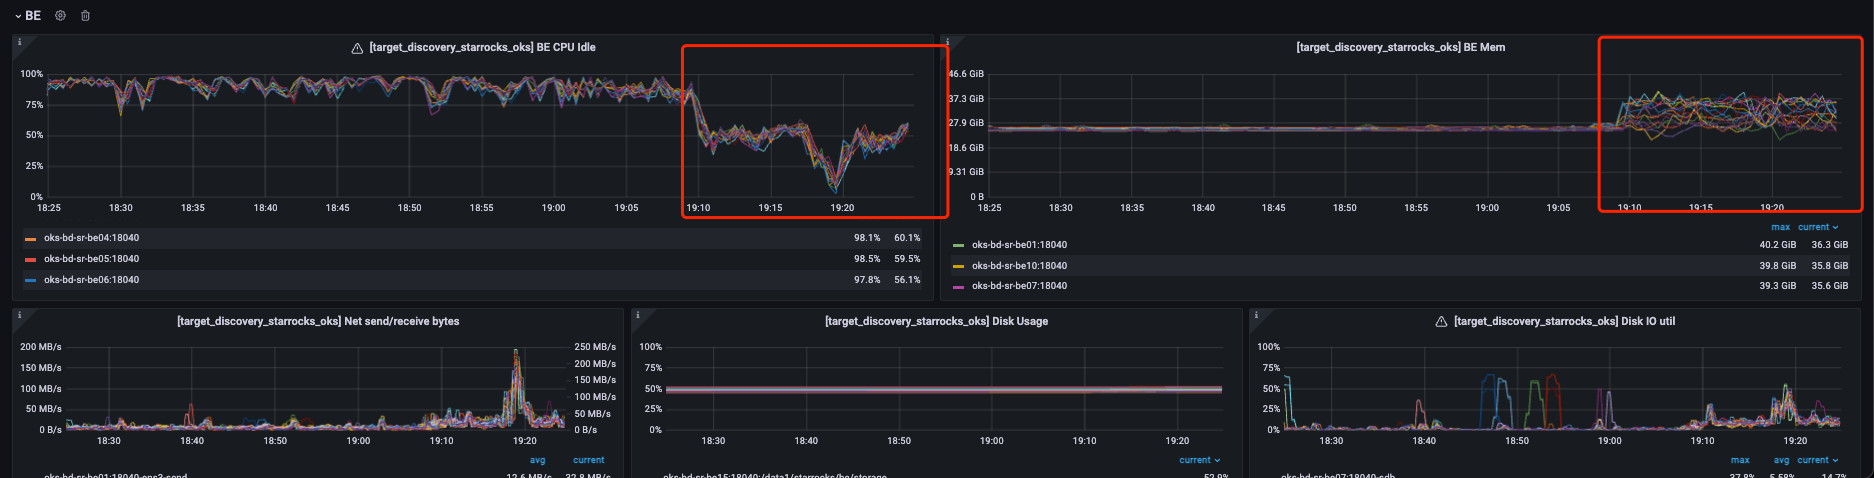Toggle oks-bd-sr-be05 series in CPU legend

click(91, 259)
